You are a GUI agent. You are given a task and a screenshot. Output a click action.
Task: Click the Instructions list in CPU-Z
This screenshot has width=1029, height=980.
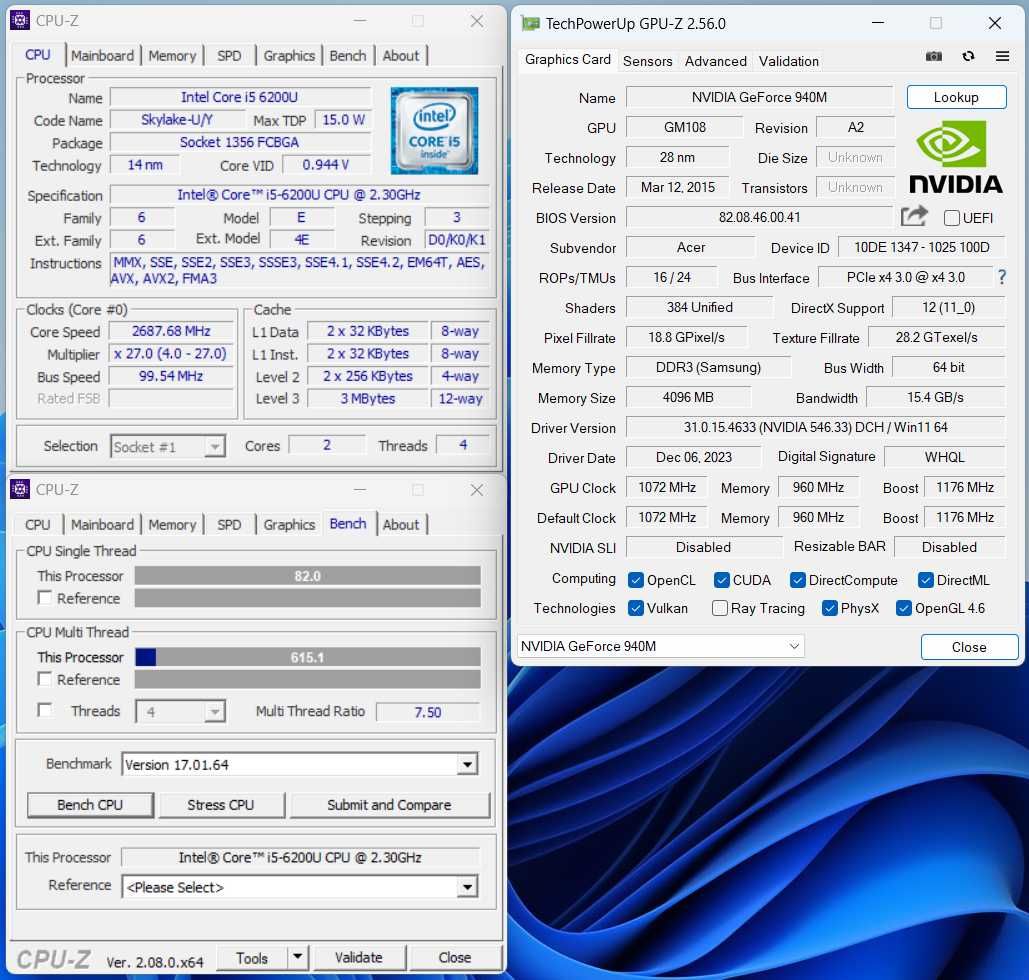coord(299,270)
